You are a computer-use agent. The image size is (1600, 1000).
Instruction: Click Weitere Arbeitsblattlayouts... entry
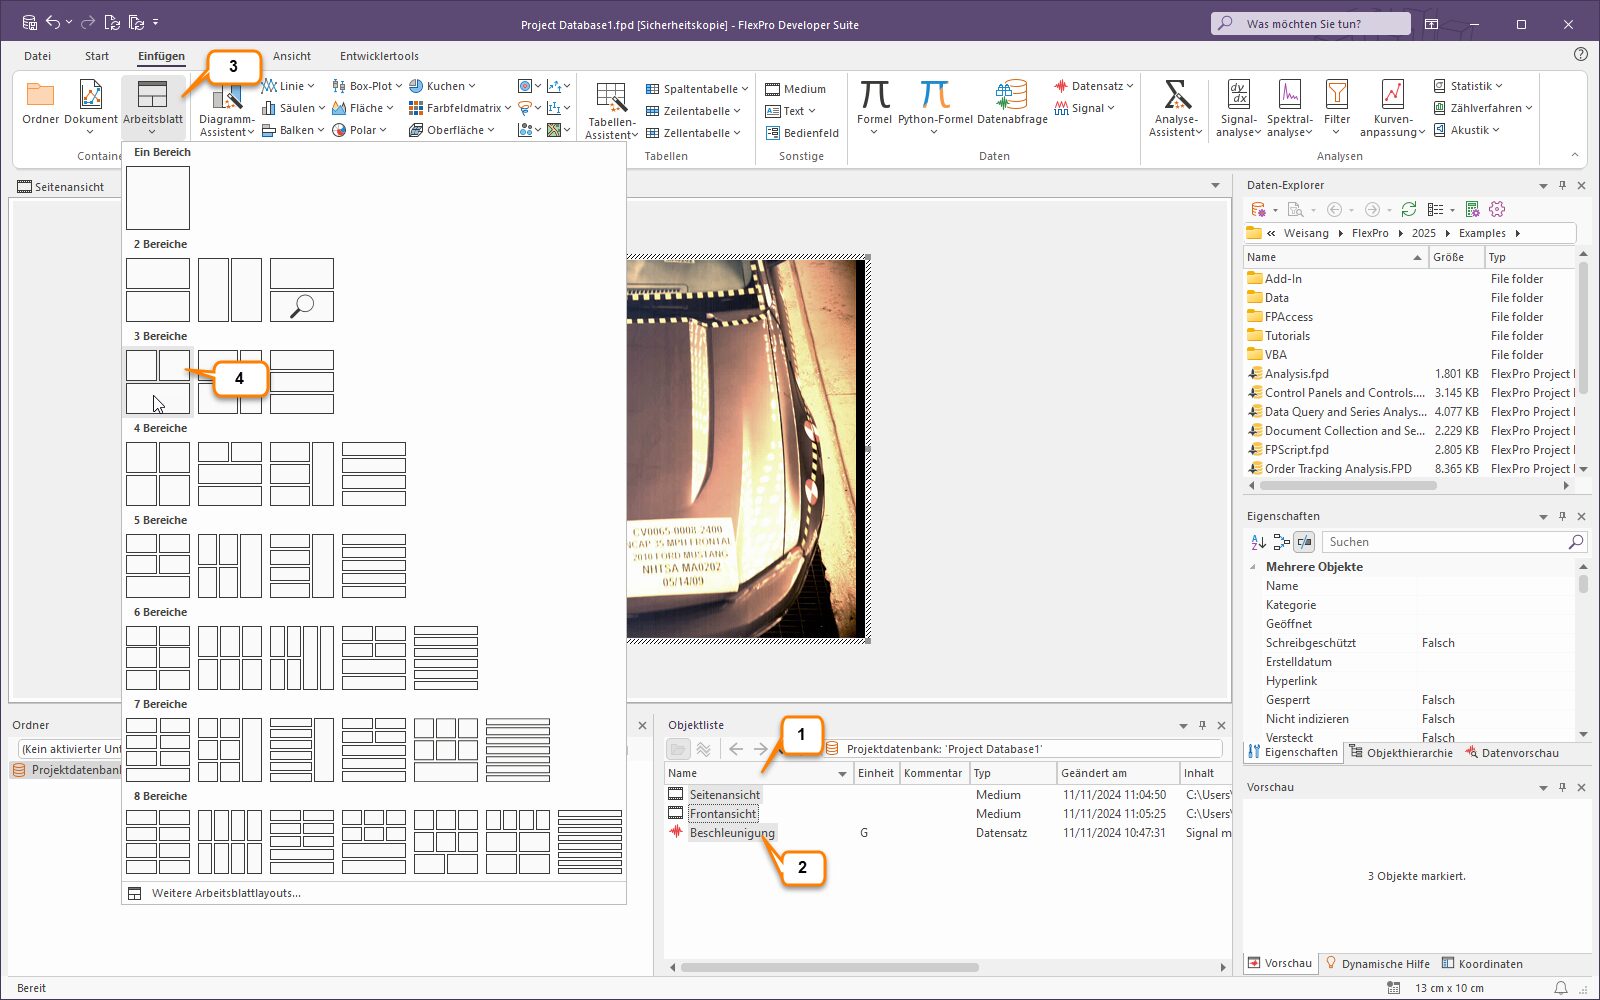(226, 893)
